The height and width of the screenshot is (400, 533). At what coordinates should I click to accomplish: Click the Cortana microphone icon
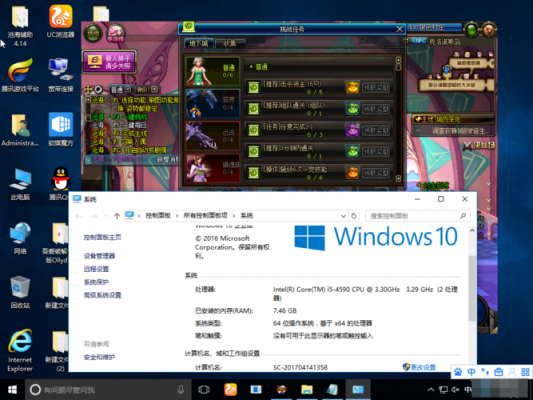(181, 390)
